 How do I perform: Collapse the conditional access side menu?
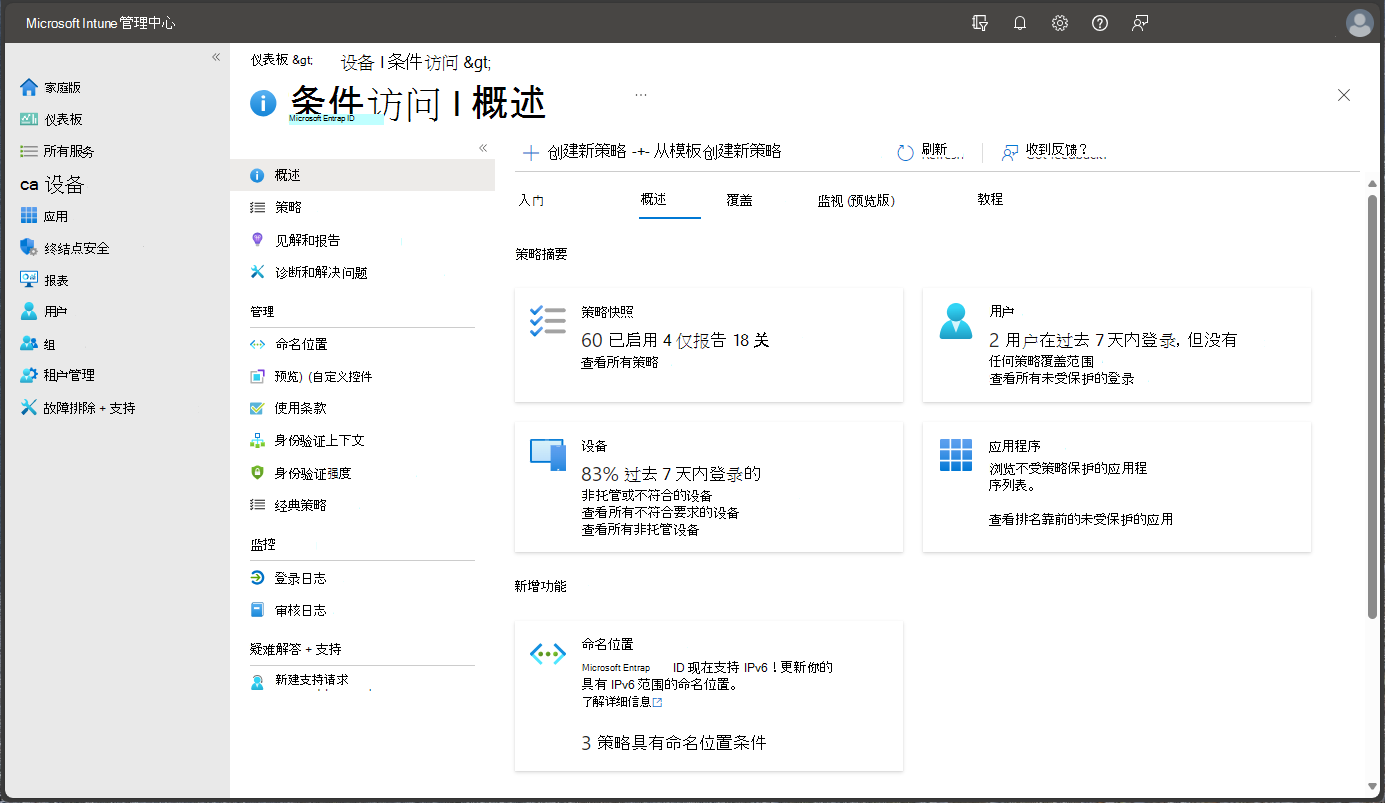[482, 148]
